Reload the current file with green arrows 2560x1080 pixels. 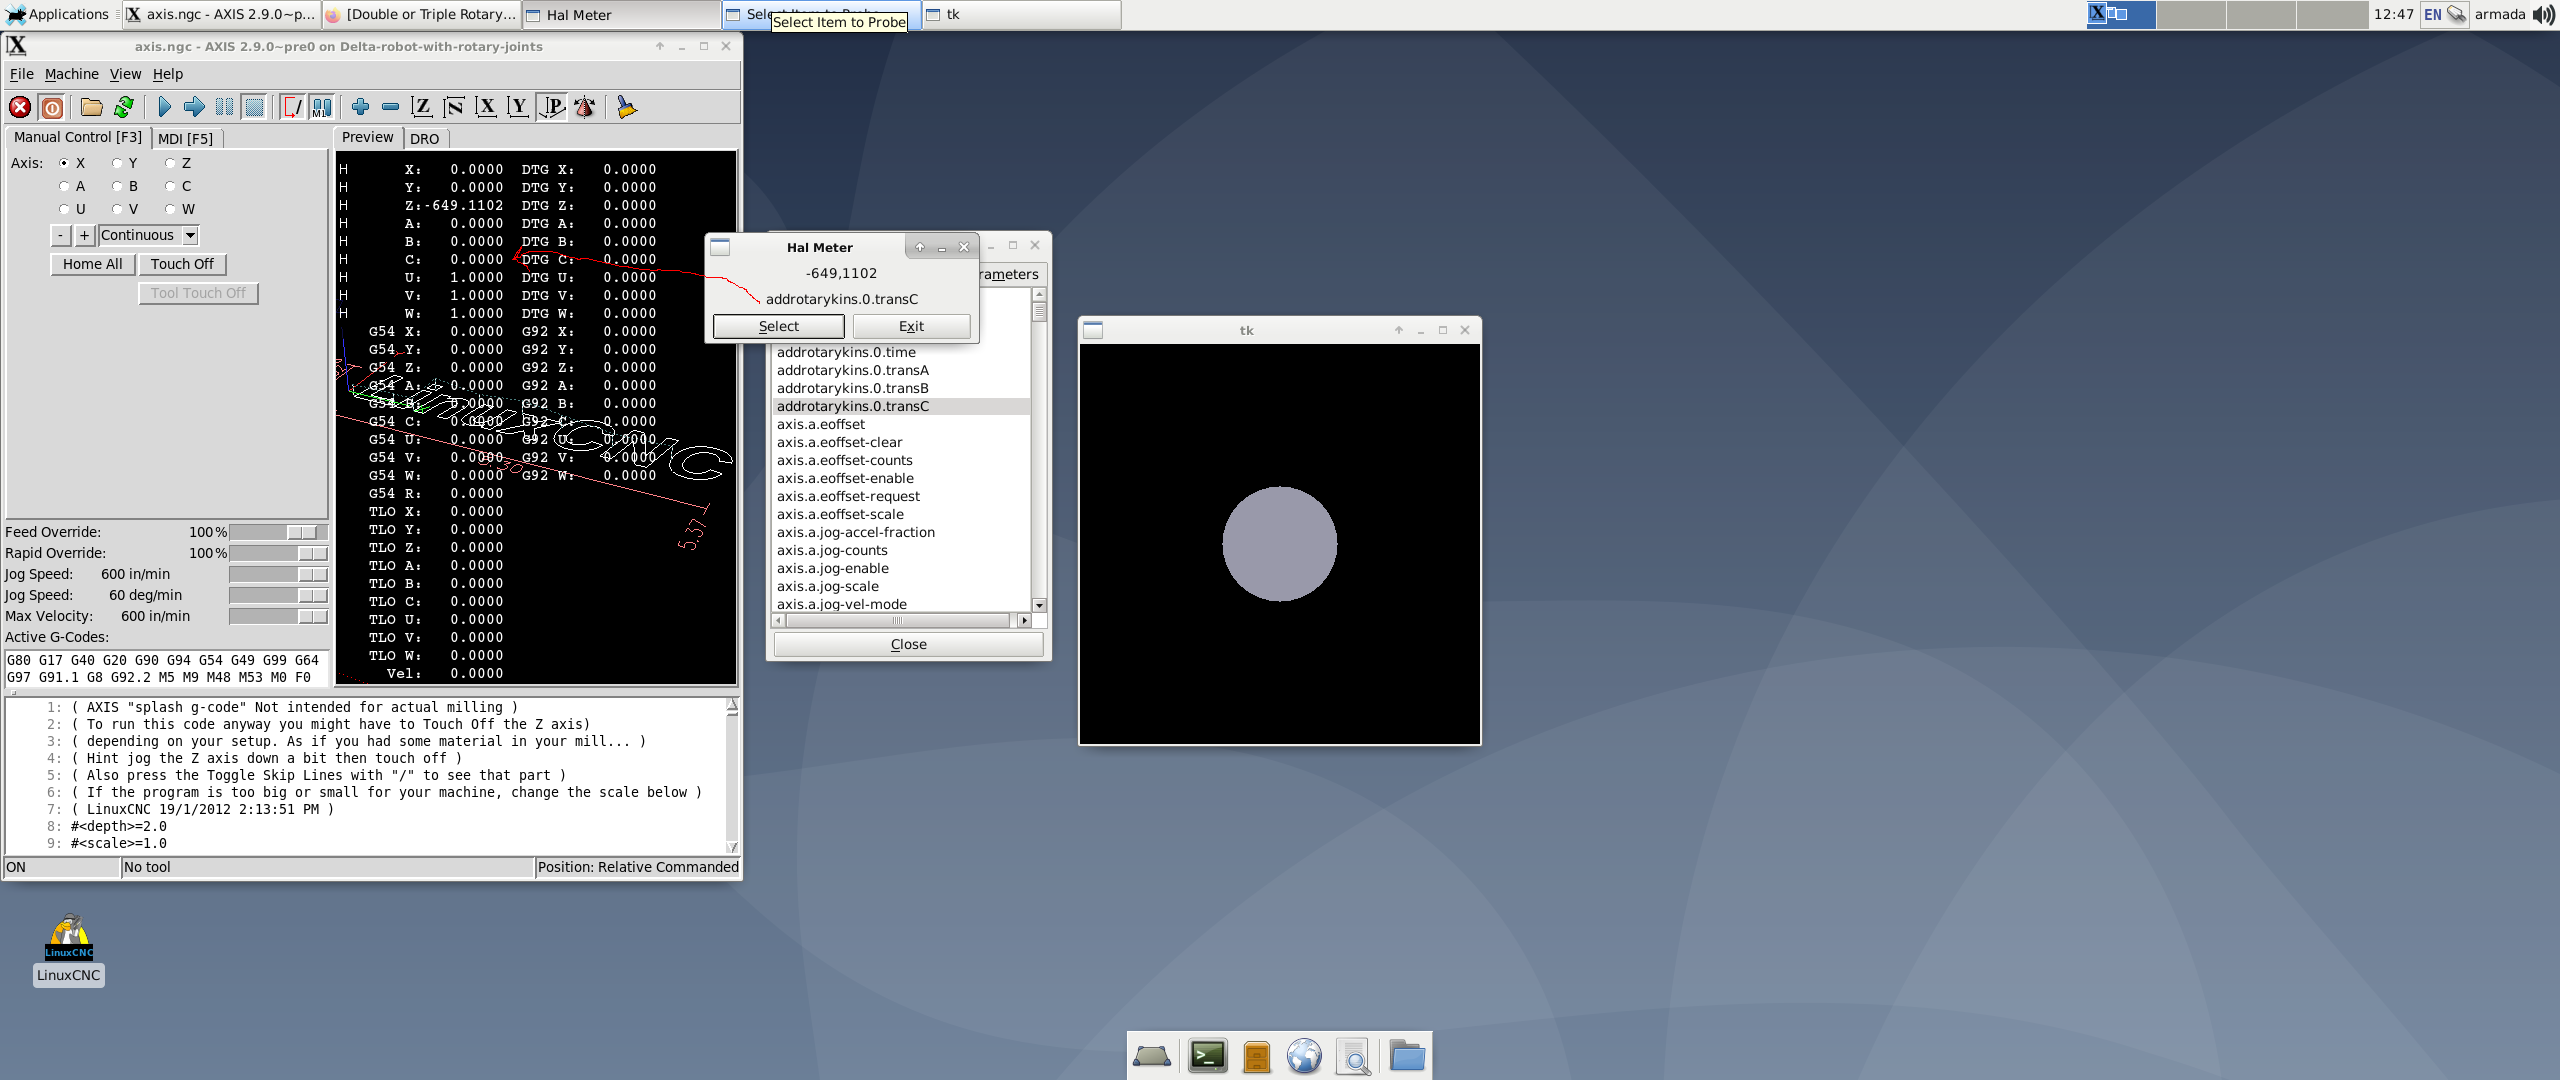point(124,107)
